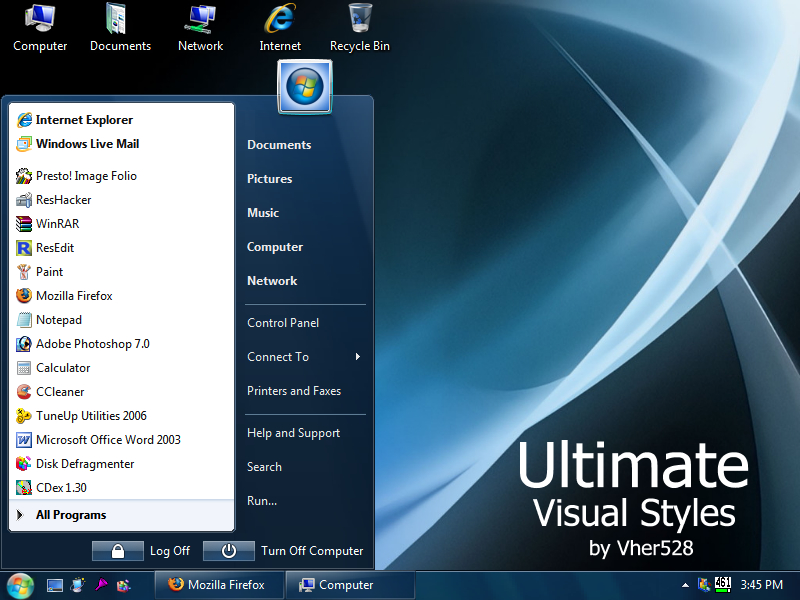800x600 pixels.
Task: Open ResEdit program
Action: pos(121,248)
